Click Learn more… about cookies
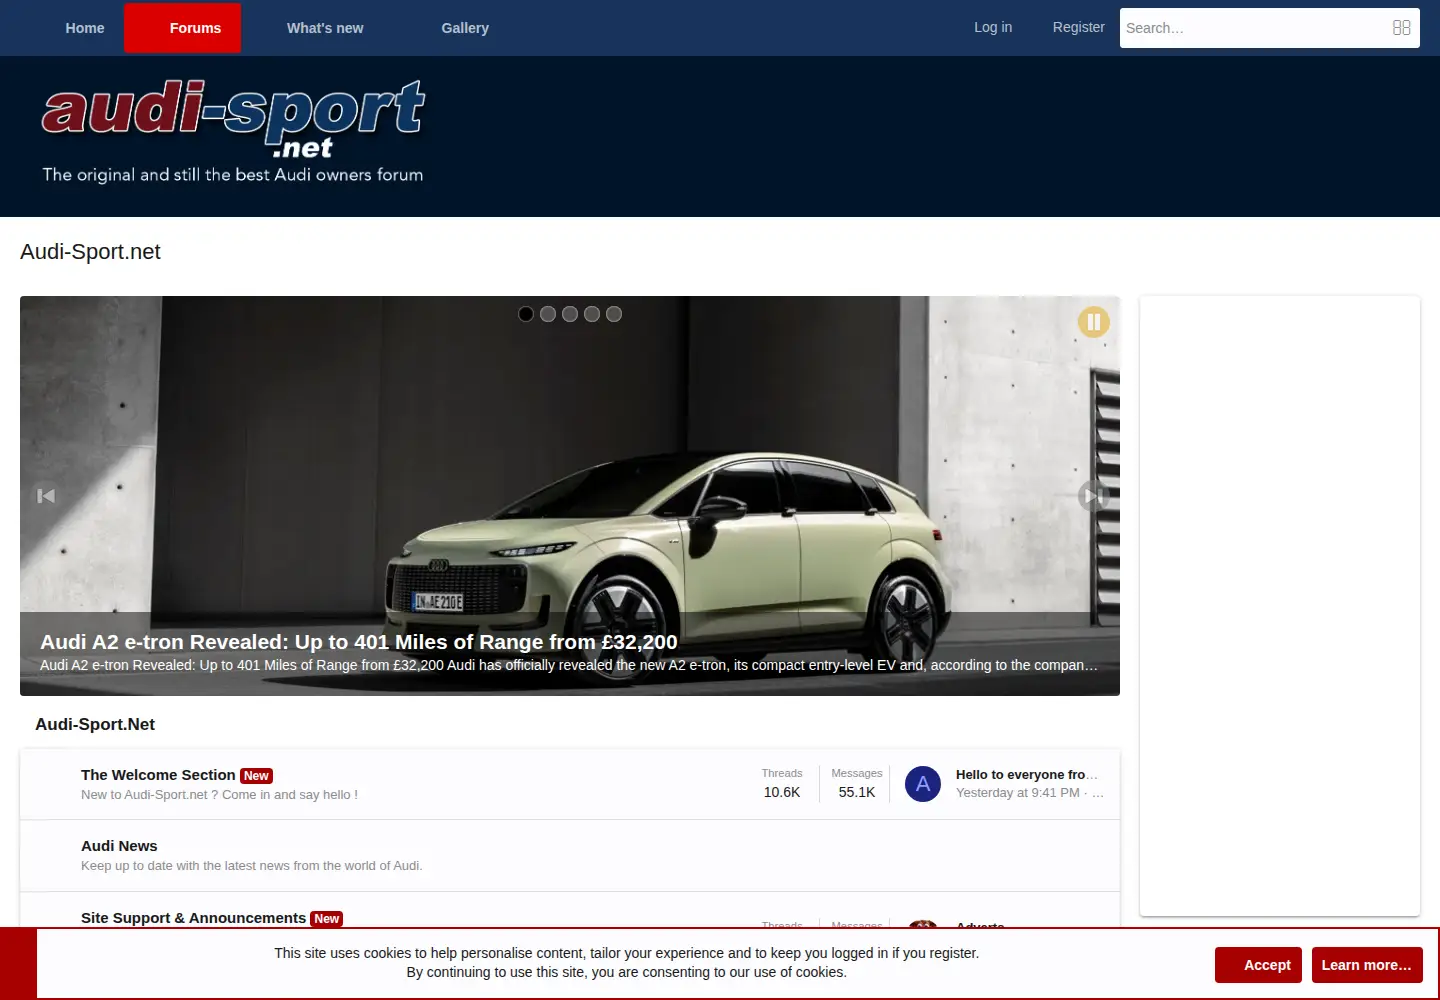This screenshot has width=1440, height=1000. 1367,965
